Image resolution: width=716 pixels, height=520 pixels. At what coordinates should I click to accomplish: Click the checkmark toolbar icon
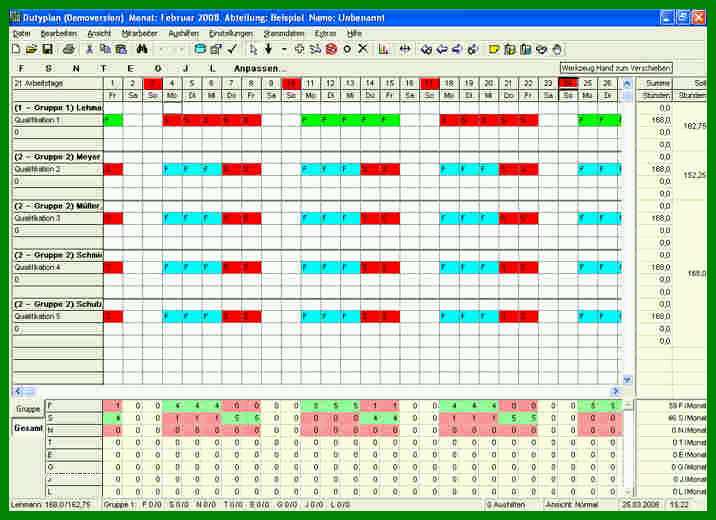[232, 49]
